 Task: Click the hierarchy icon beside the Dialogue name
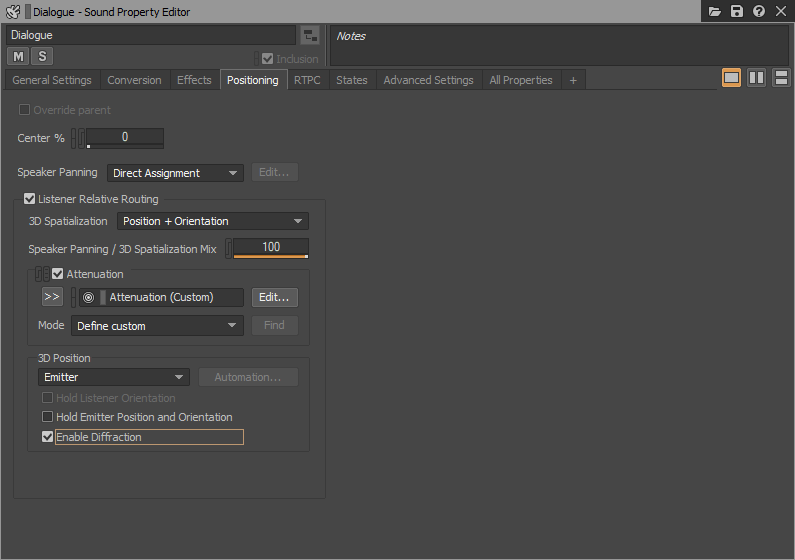(x=310, y=36)
